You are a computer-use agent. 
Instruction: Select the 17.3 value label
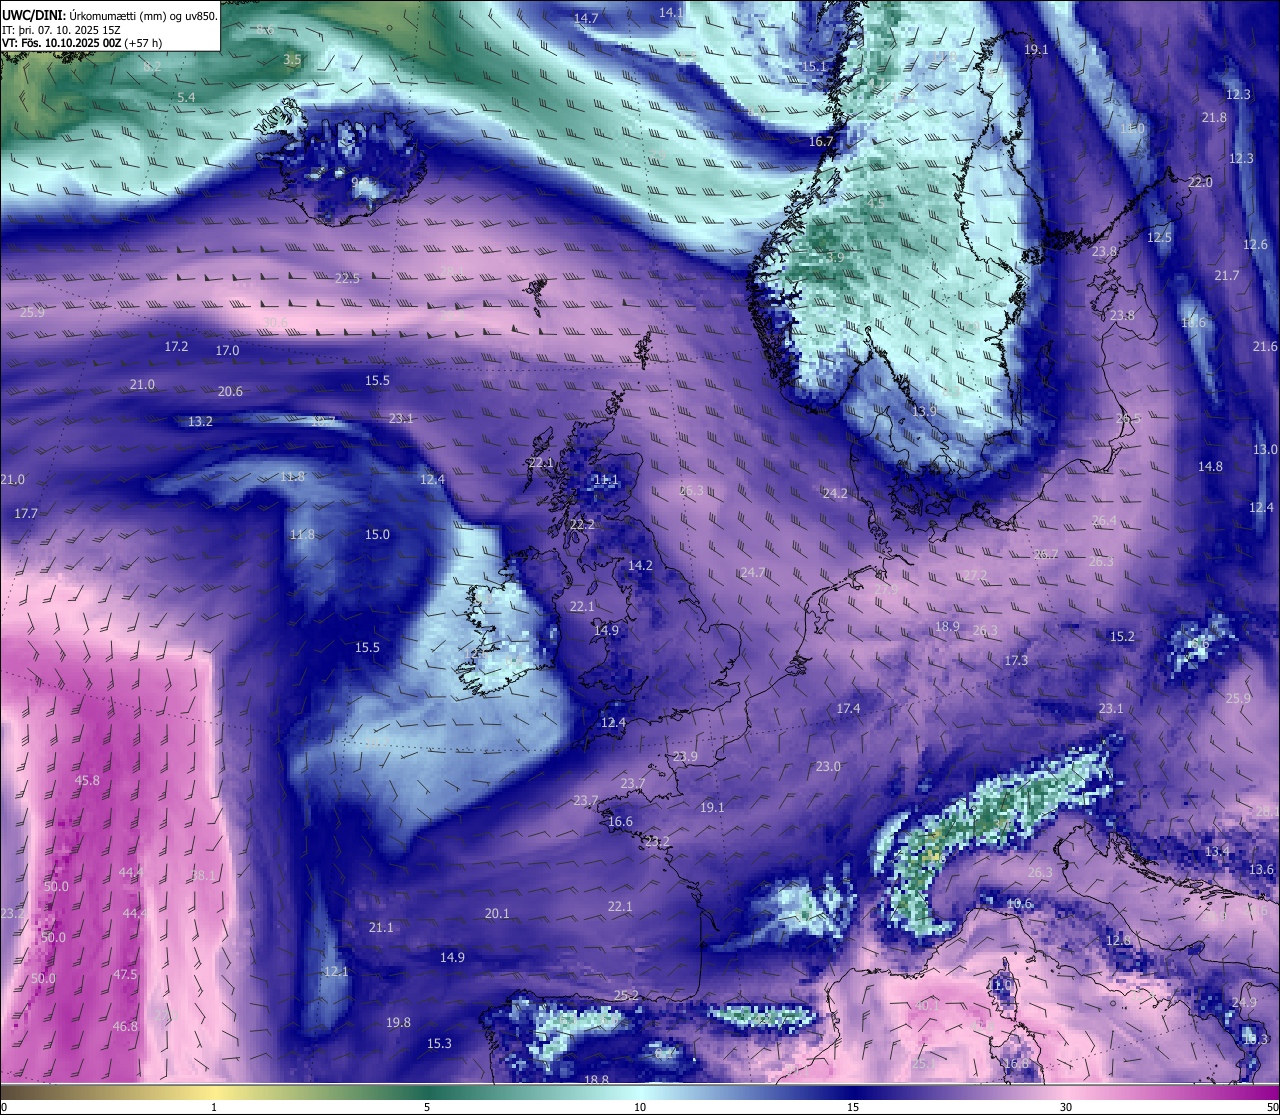click(1016, 660)
